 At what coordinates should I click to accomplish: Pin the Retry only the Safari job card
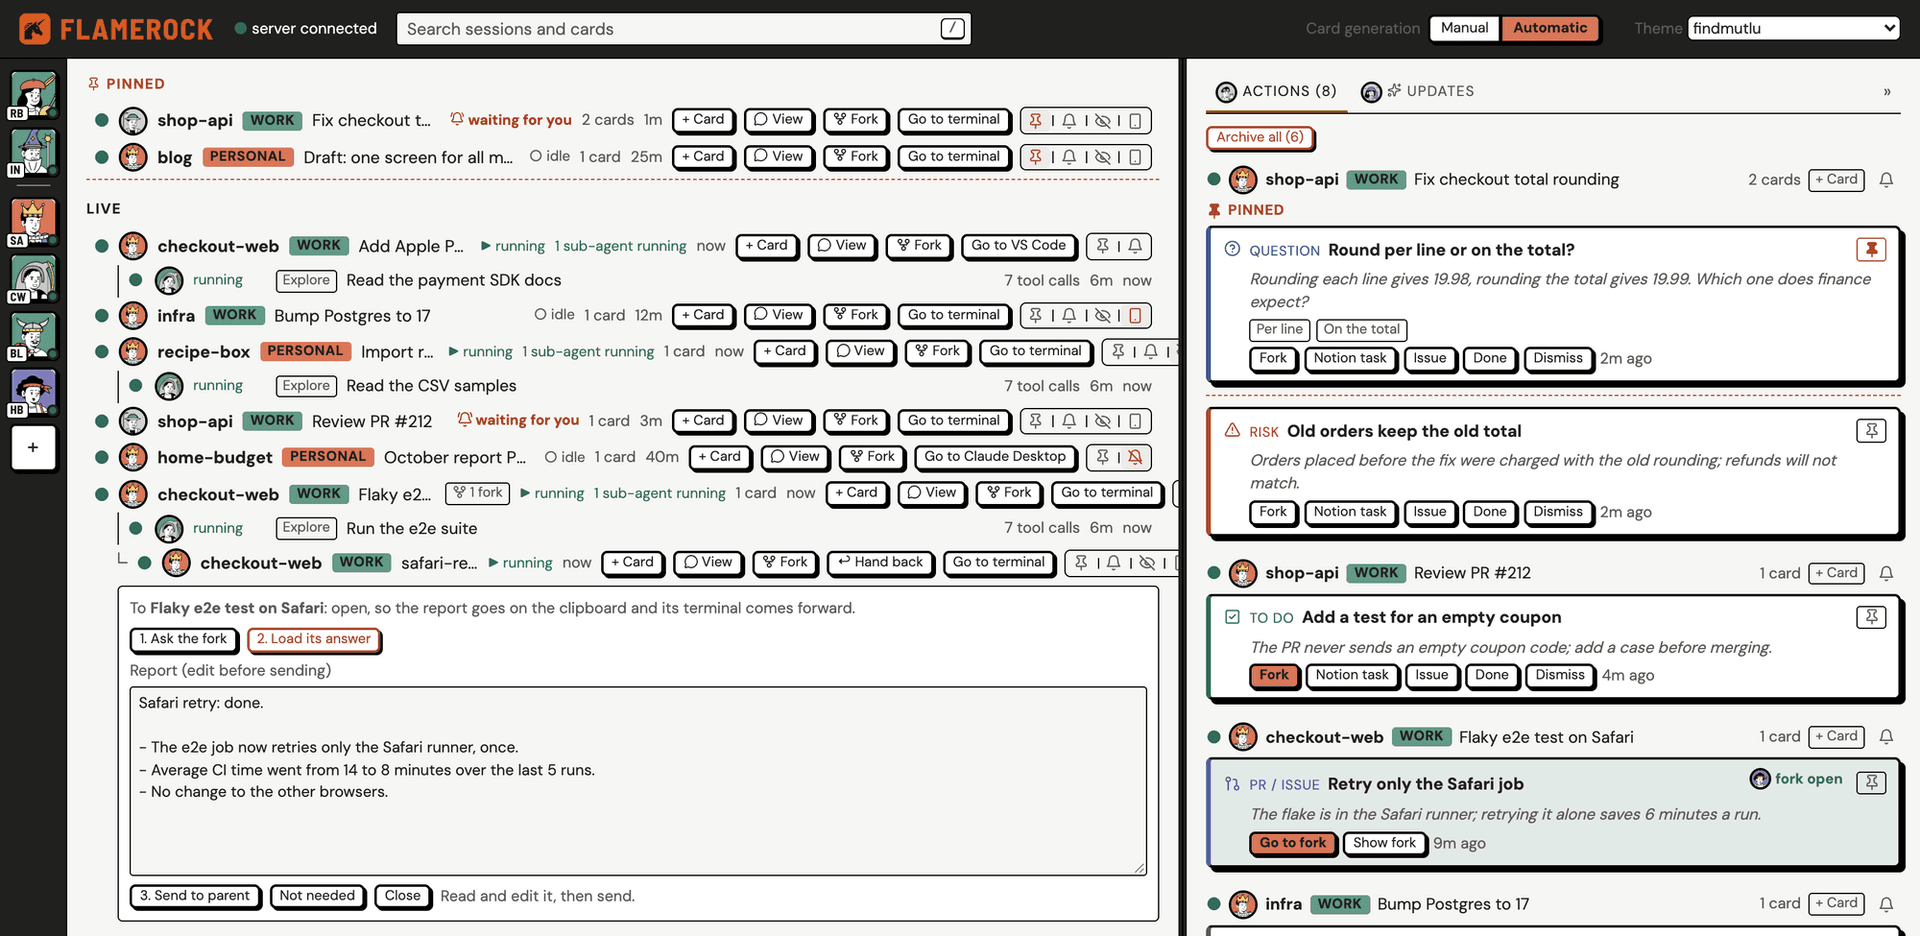tap(1871, 782)
